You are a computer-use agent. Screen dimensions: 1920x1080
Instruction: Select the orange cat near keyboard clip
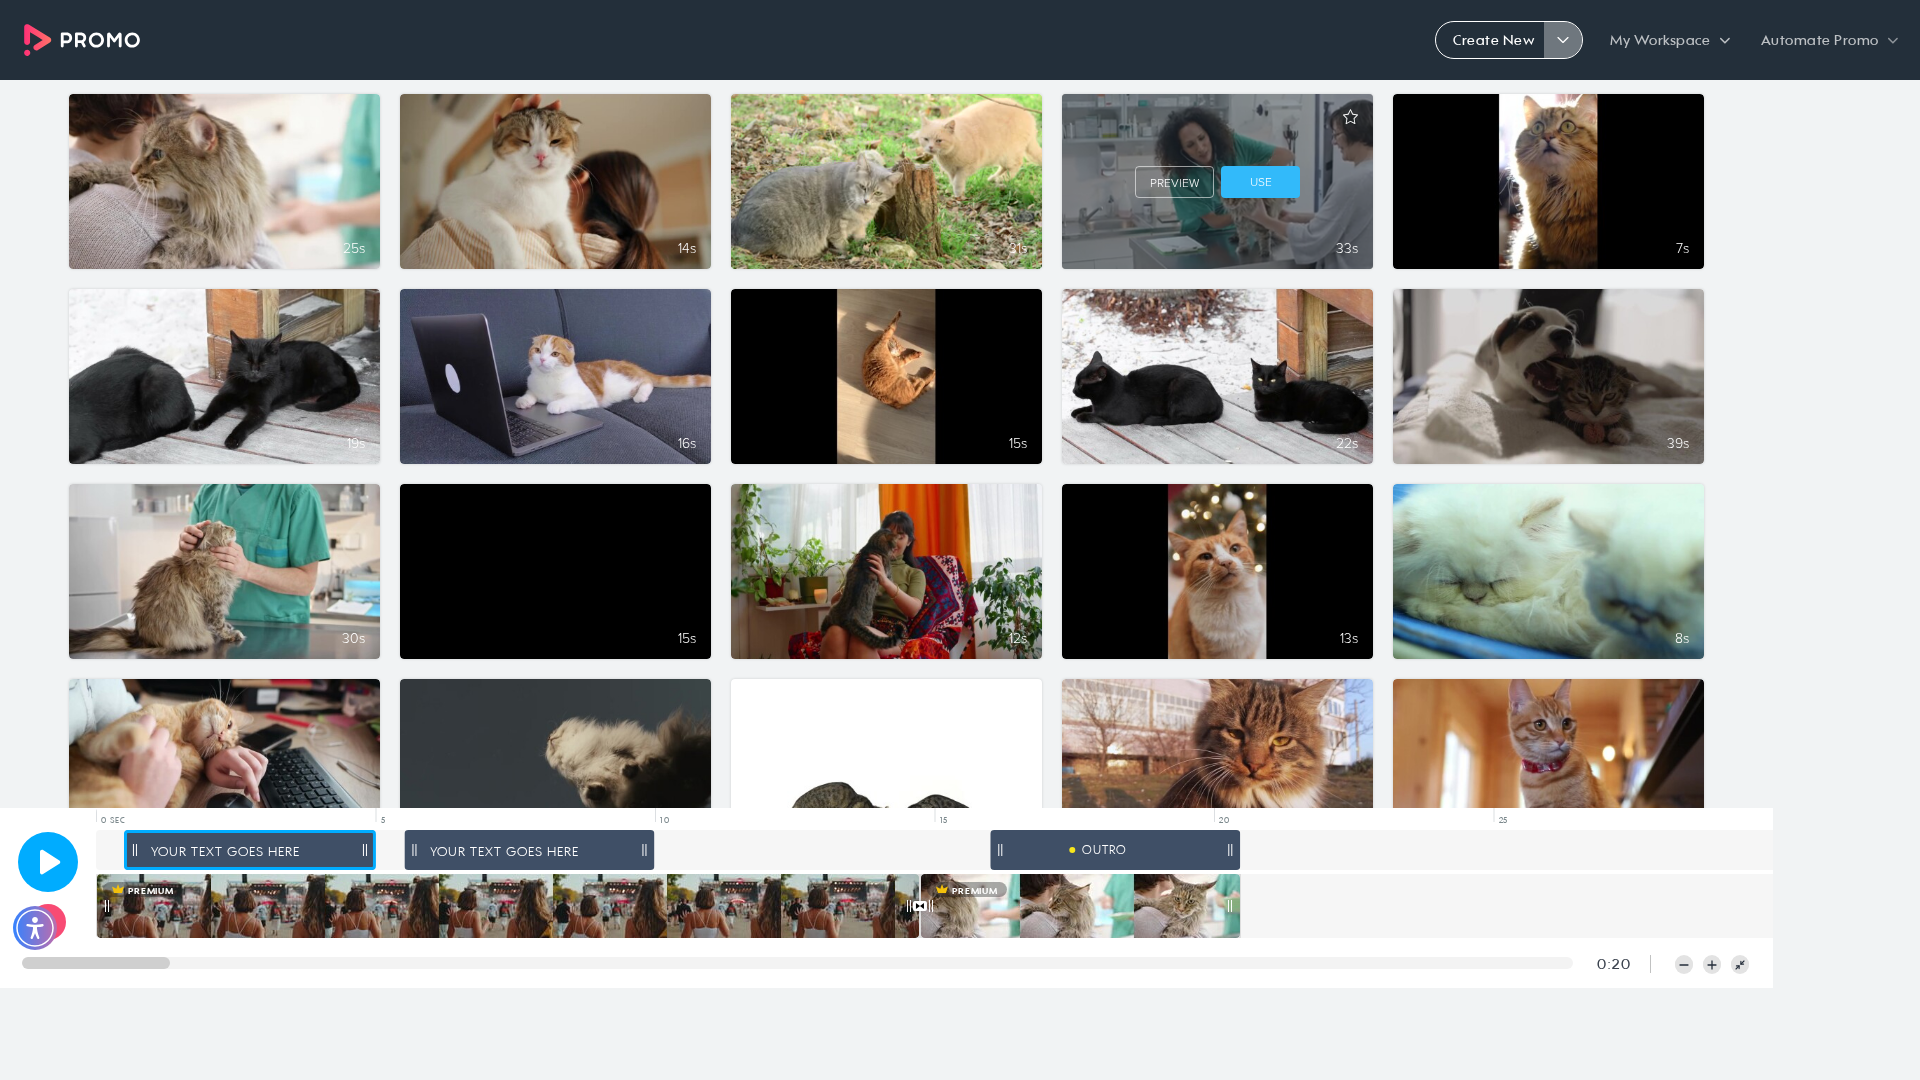224,743
